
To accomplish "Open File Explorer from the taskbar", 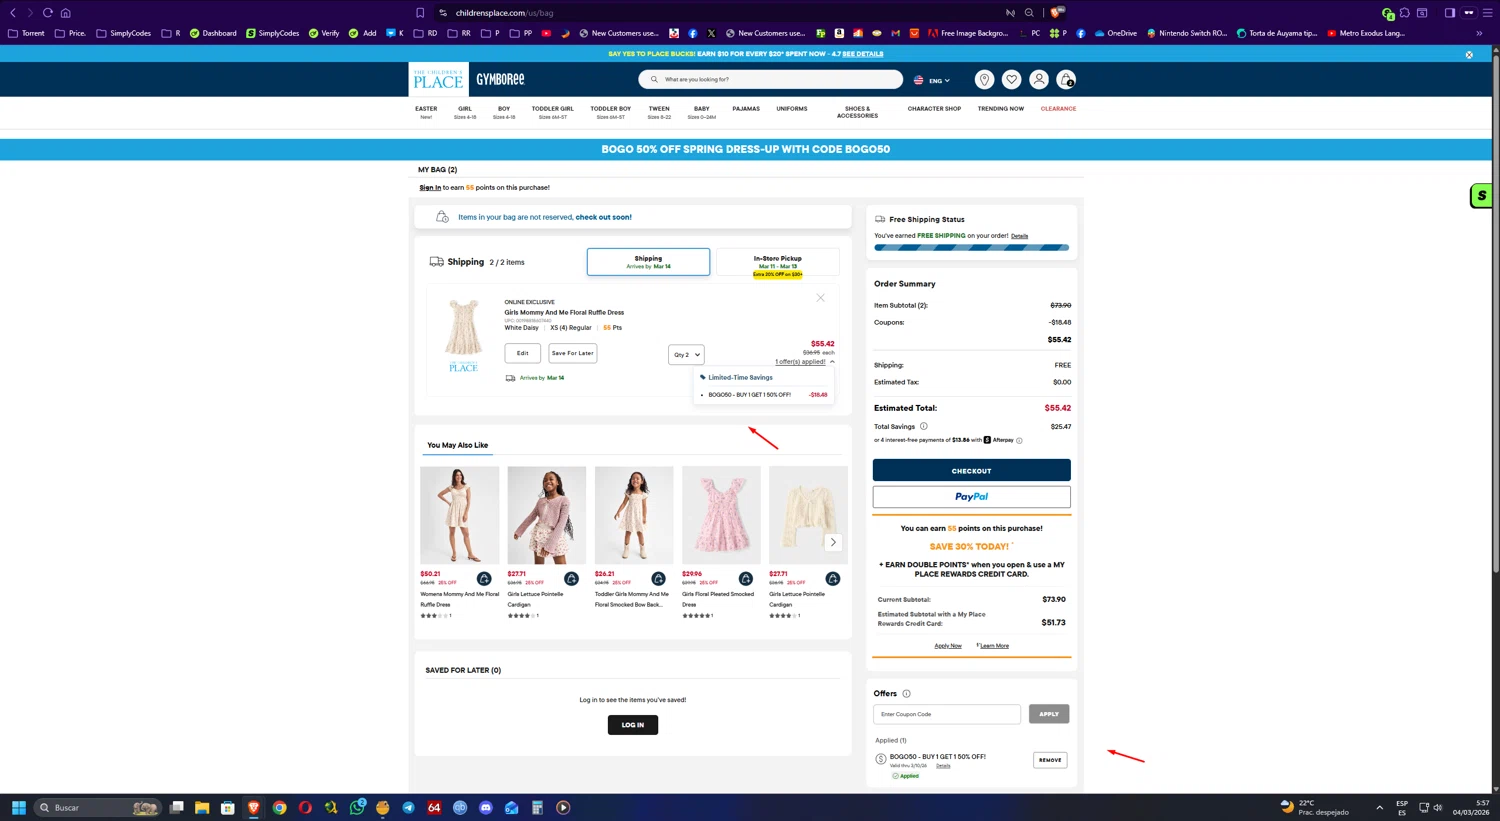I will (x=202, y=808).
